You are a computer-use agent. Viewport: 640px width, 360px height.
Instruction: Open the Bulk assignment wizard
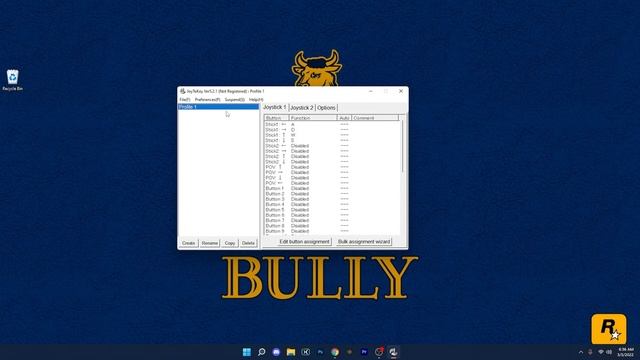364,242
